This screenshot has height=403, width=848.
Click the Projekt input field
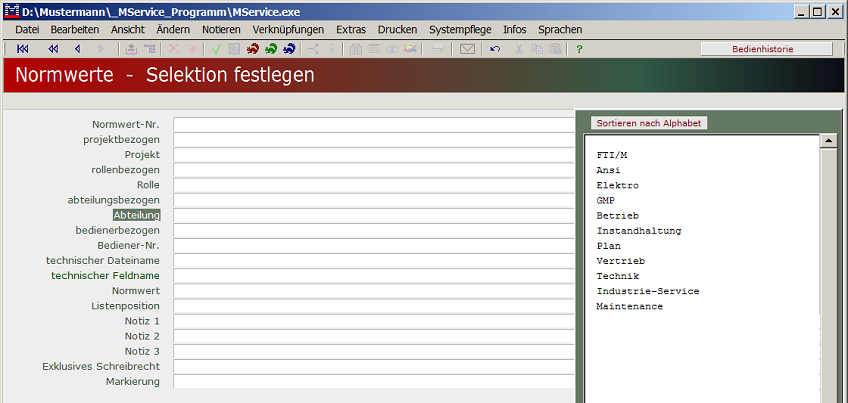click(373, 155)
